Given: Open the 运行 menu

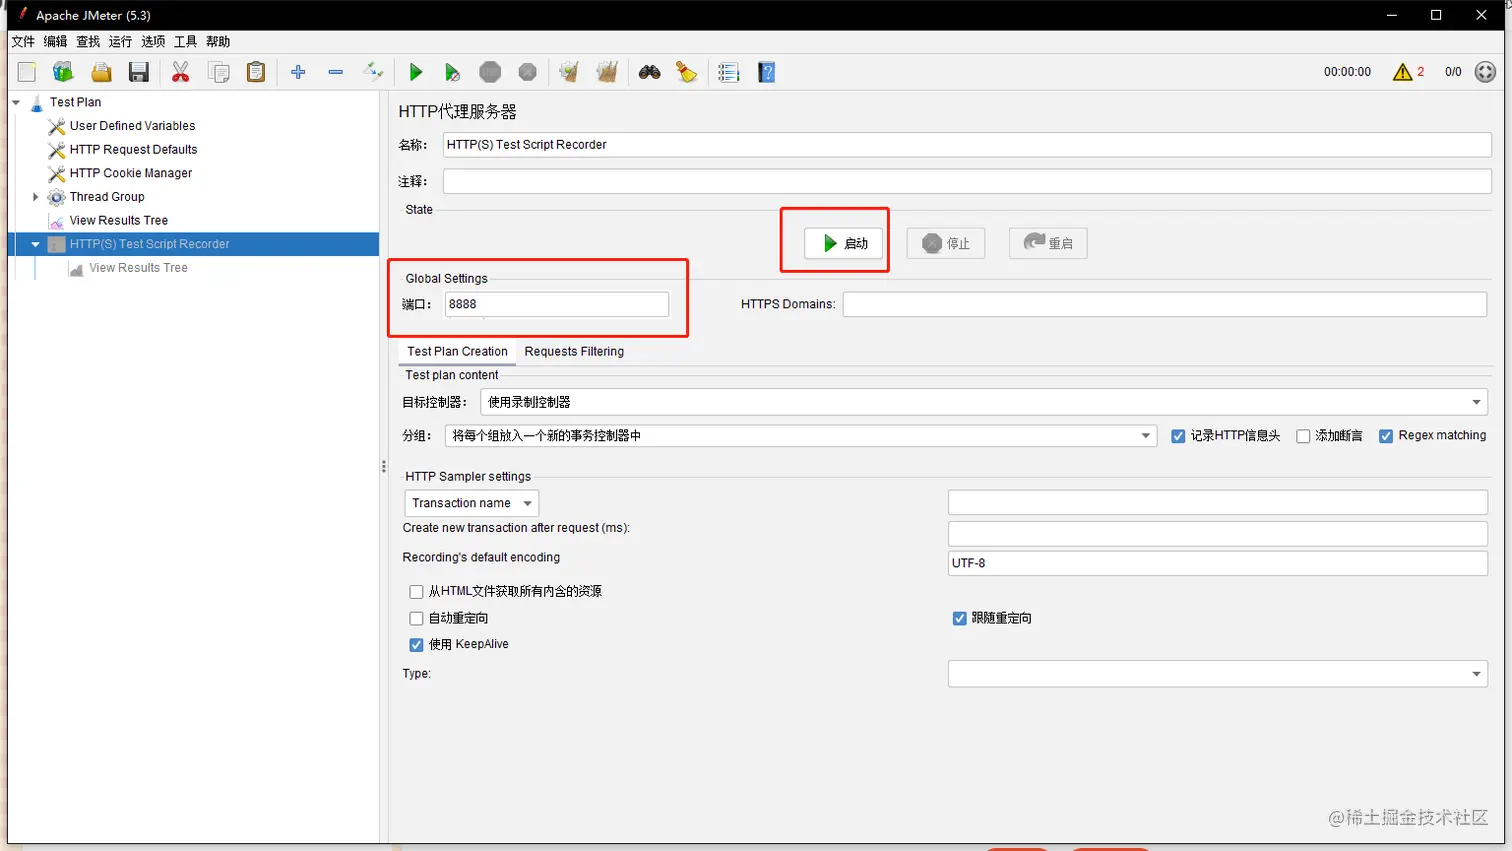Looking at the screenshot, I should coord(120,42).
